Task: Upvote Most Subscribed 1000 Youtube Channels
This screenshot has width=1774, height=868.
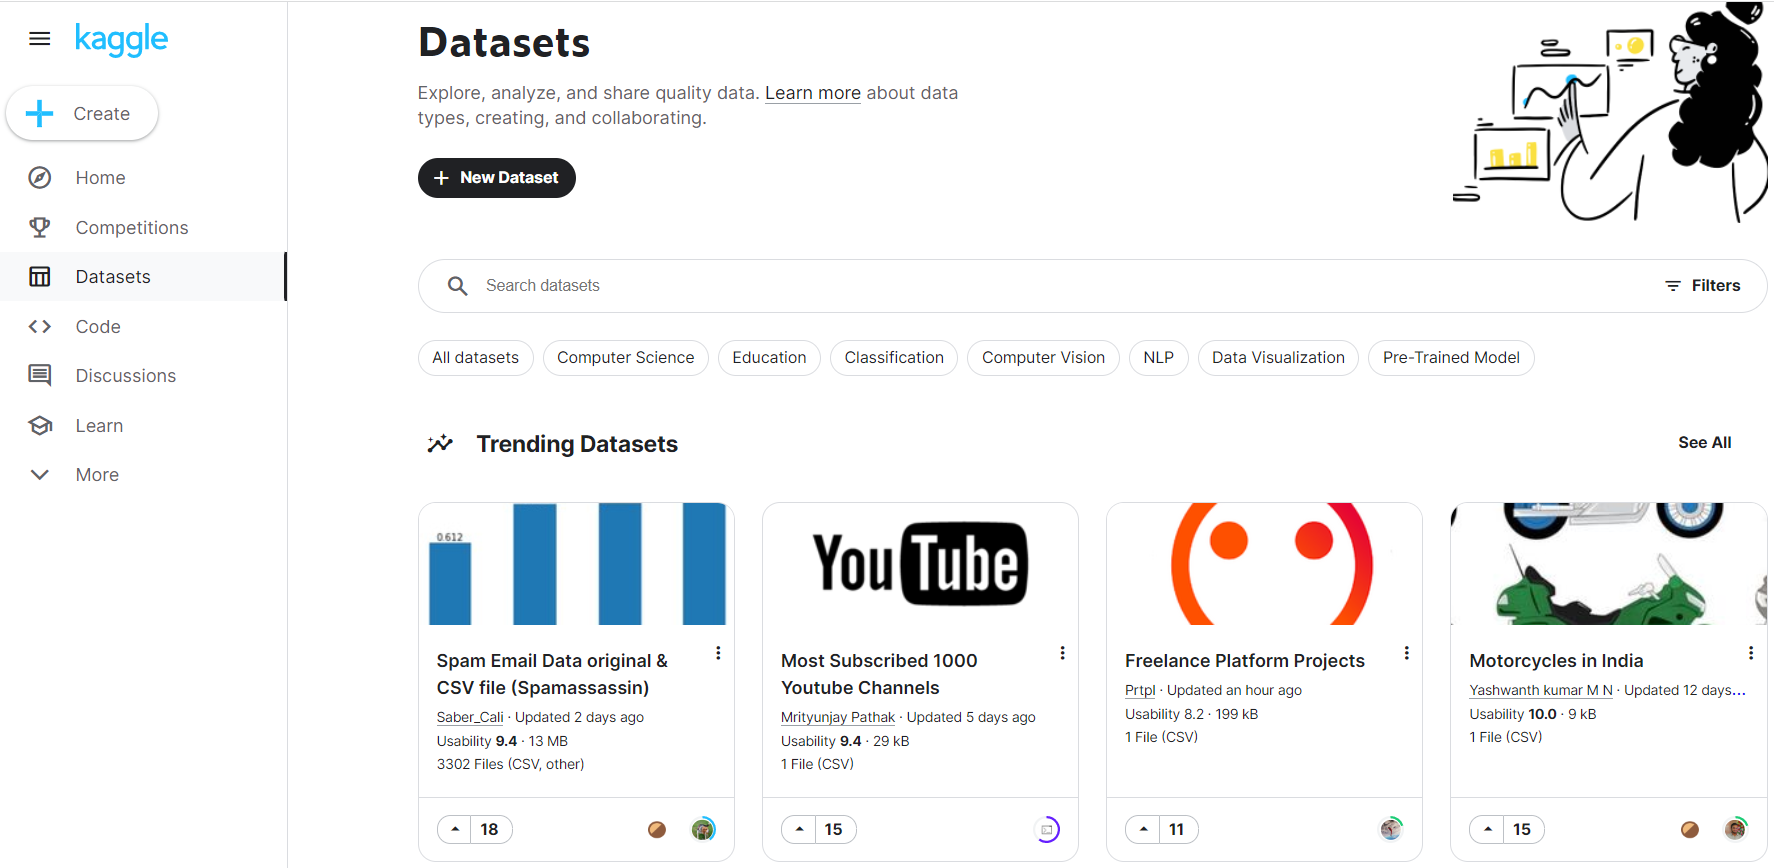Action: tap(799, 829)
